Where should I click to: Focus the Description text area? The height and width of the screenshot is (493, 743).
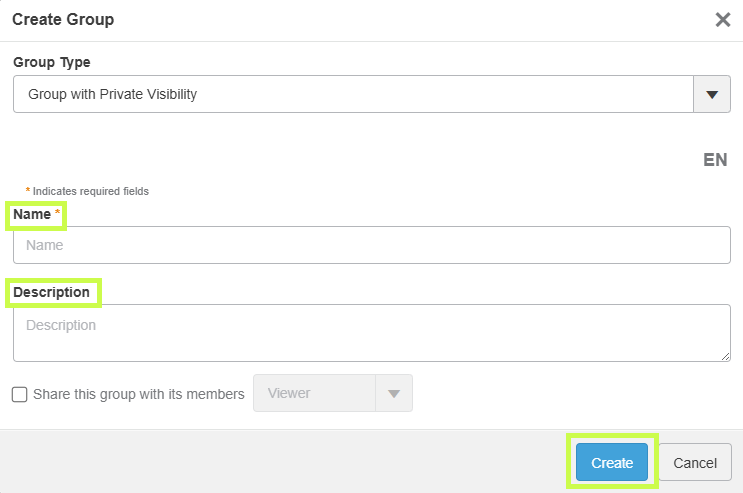point(372,333)
